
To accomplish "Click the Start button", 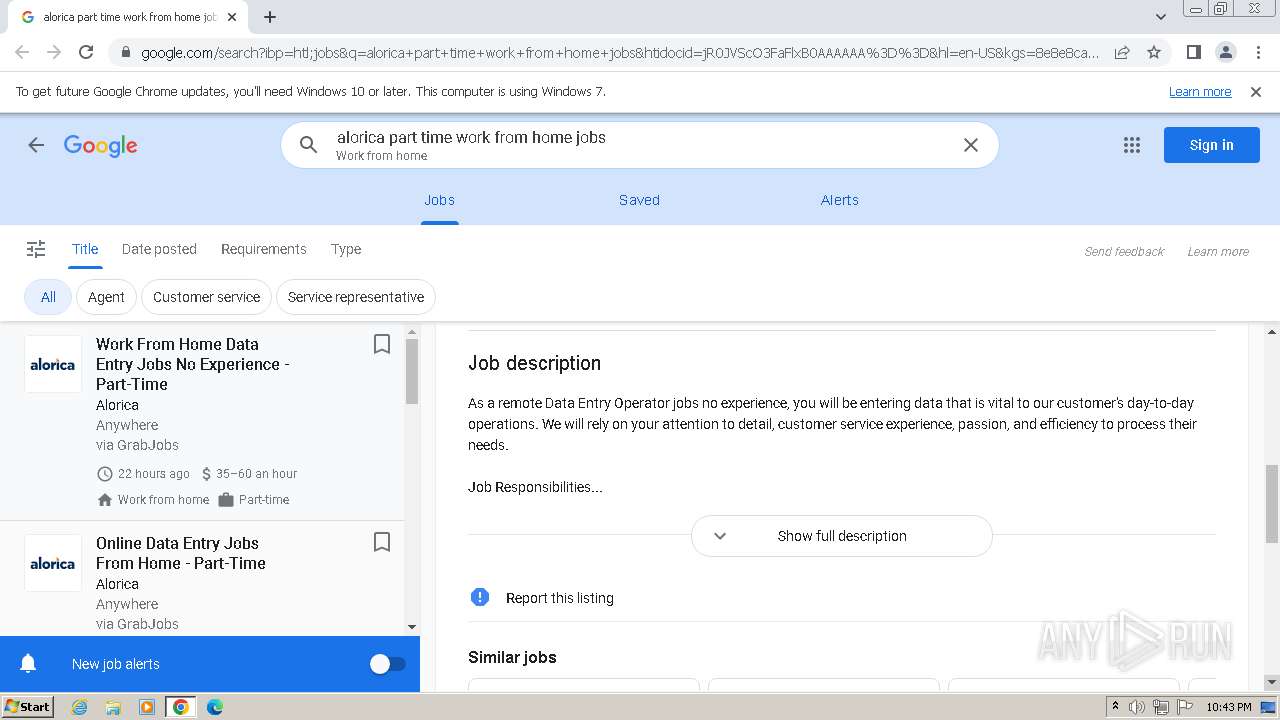I will [x=28, y=707].
